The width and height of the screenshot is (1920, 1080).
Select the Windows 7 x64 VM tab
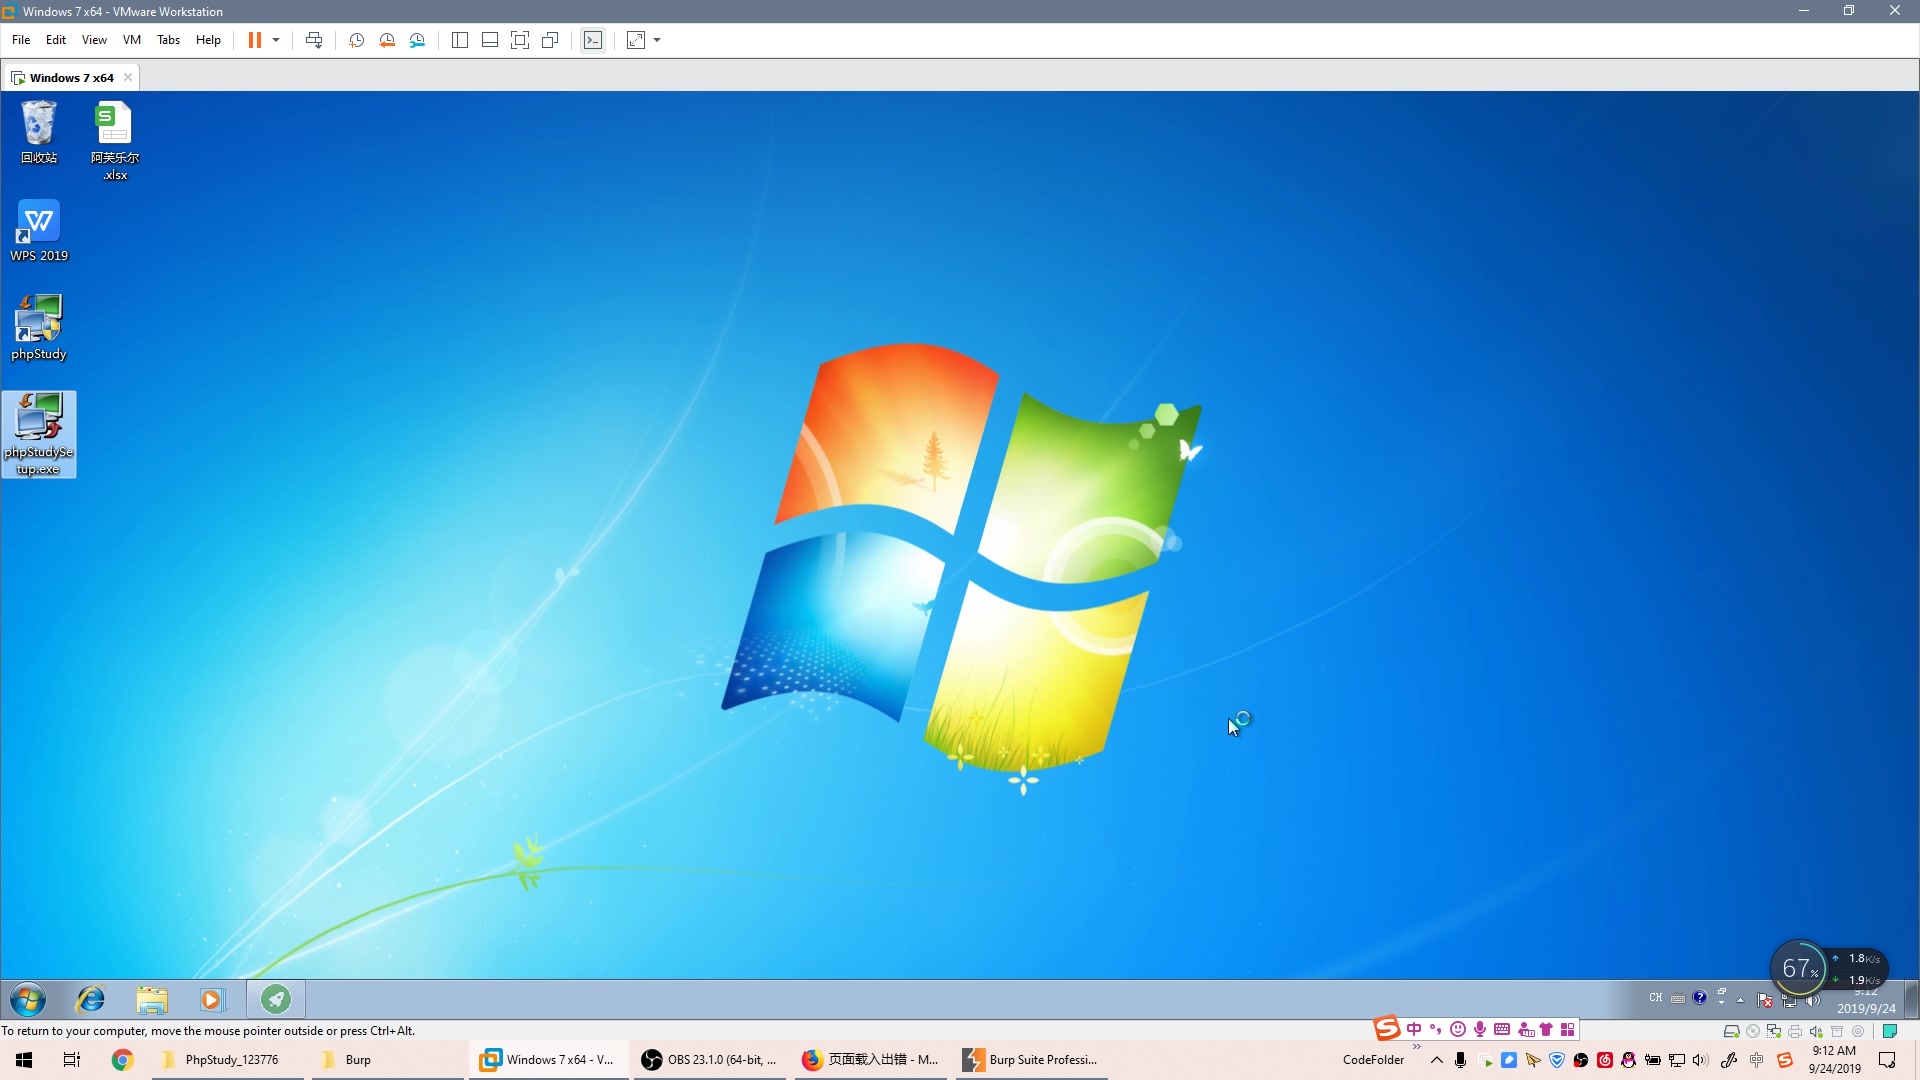point(71,77)
